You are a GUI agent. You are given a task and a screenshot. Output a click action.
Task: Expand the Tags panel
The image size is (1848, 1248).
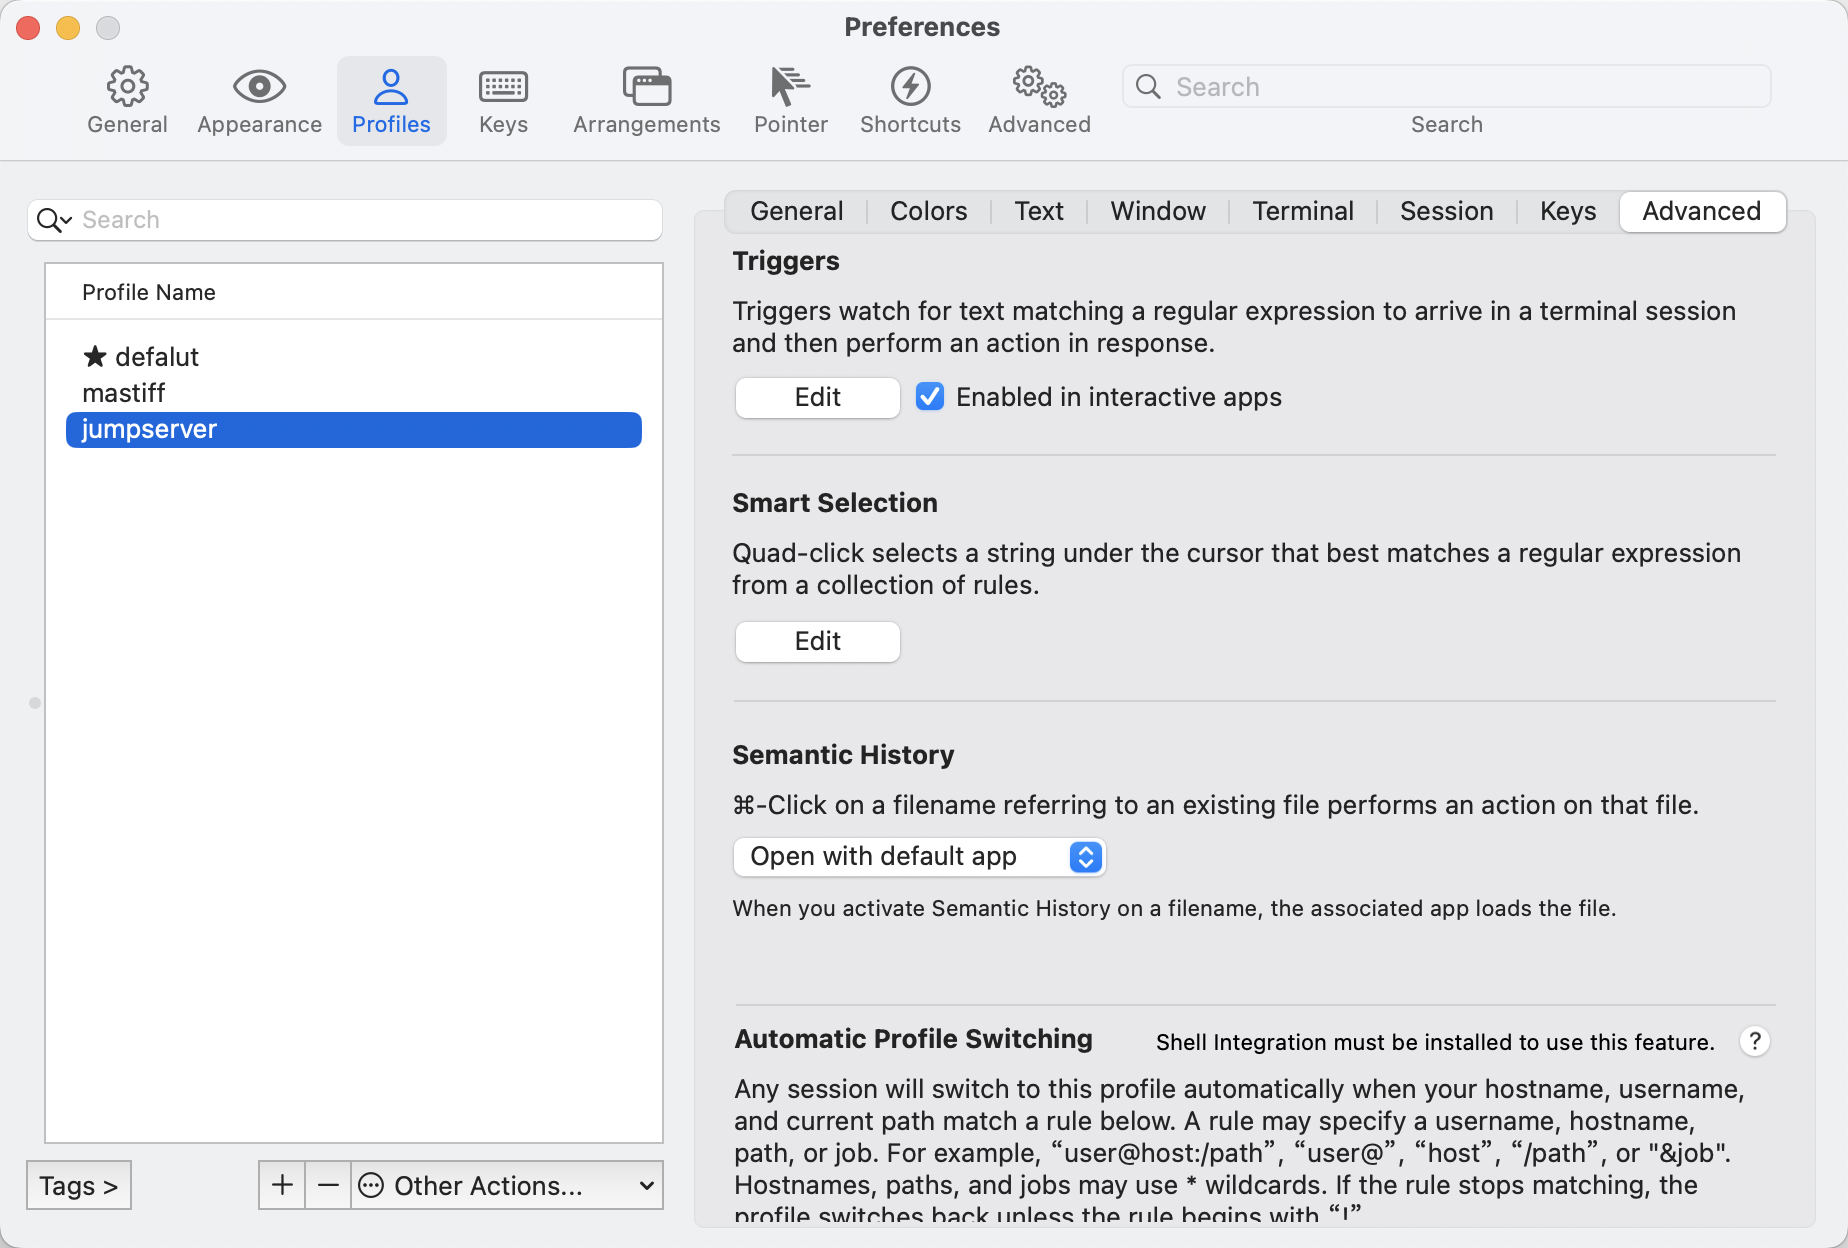point(79,1185)
